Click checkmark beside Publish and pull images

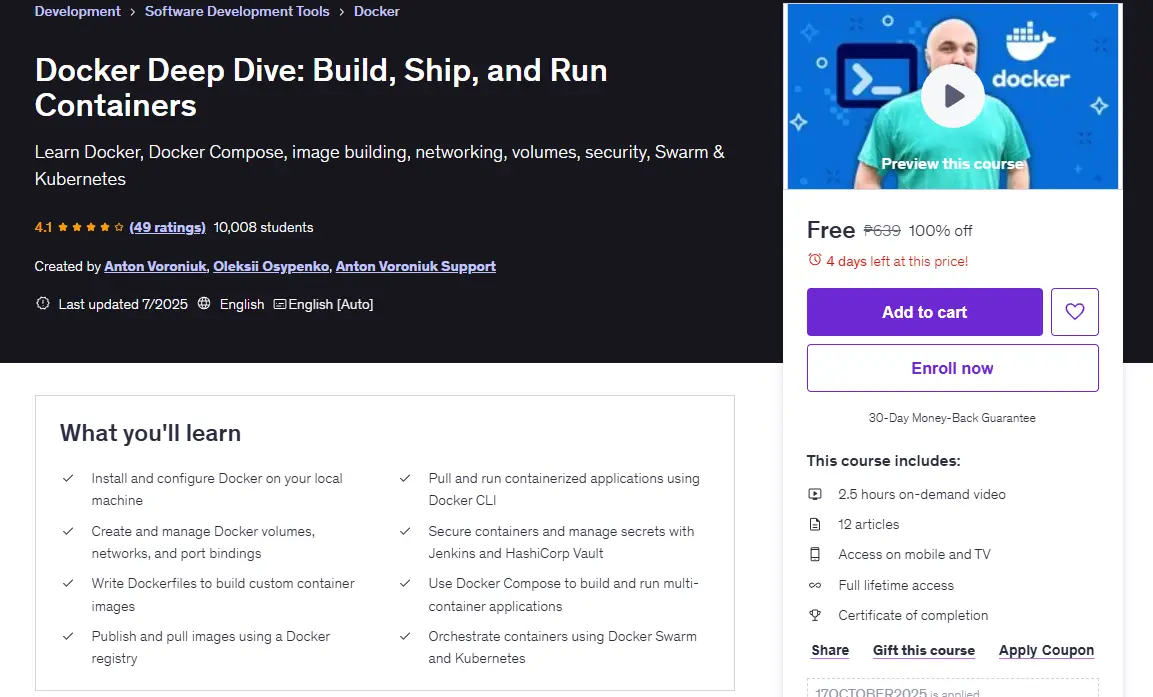[x=68, y=637]
